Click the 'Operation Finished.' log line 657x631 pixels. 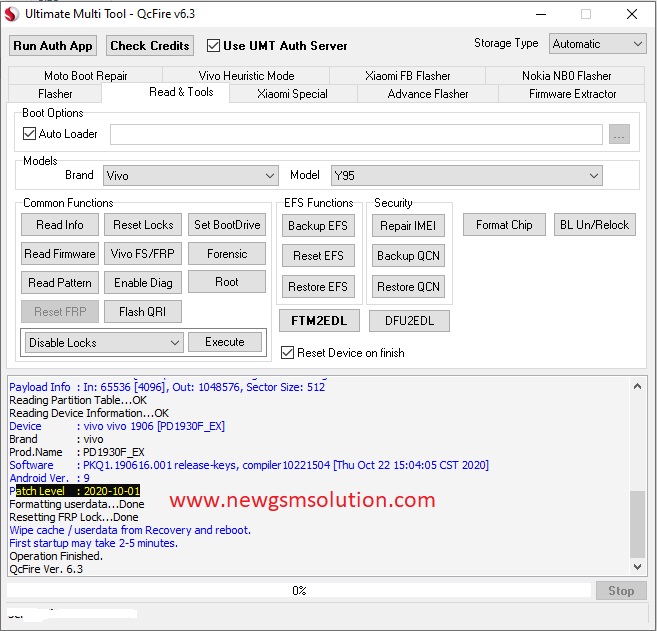[56, 556]
